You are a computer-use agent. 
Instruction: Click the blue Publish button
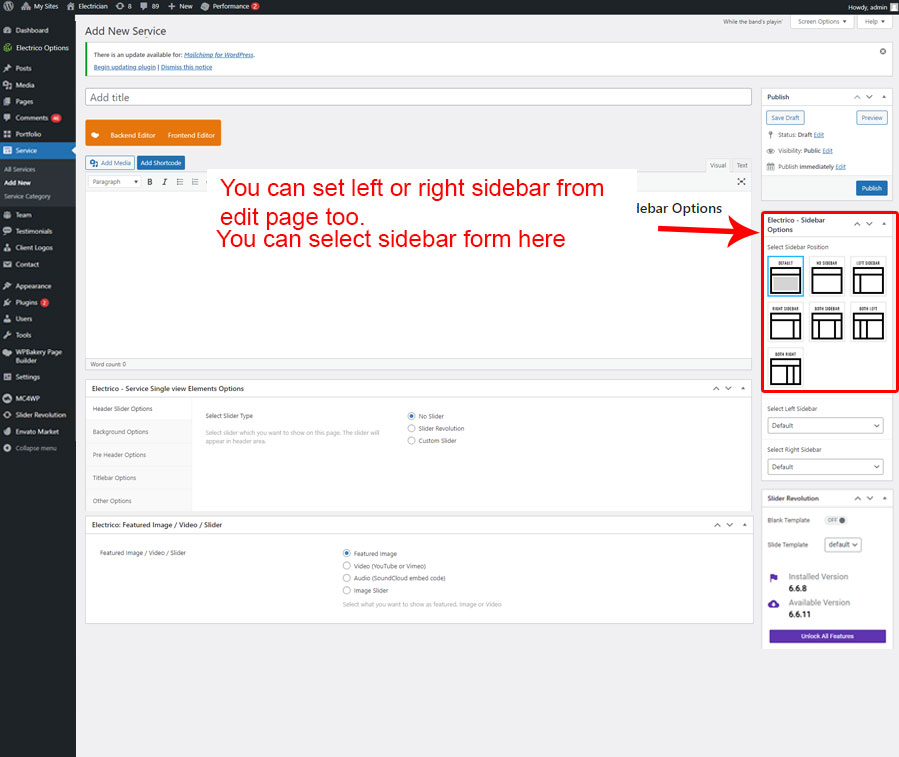tap(871, 188)
